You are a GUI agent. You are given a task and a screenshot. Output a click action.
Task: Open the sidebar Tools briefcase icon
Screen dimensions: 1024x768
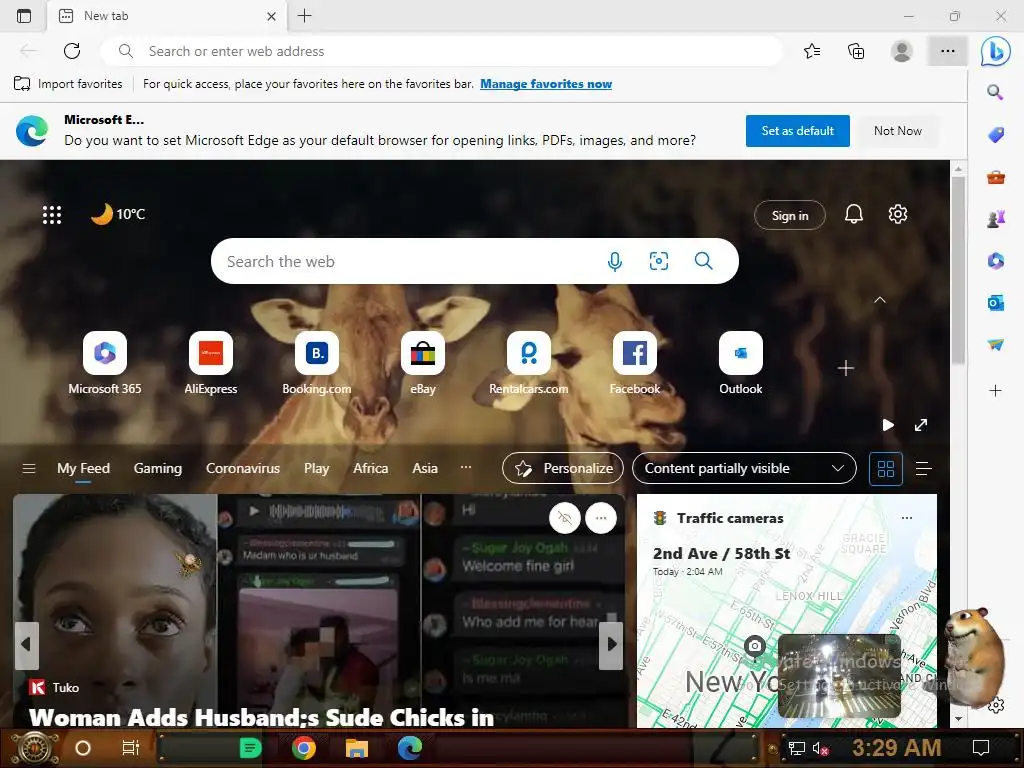pos(995,177)
